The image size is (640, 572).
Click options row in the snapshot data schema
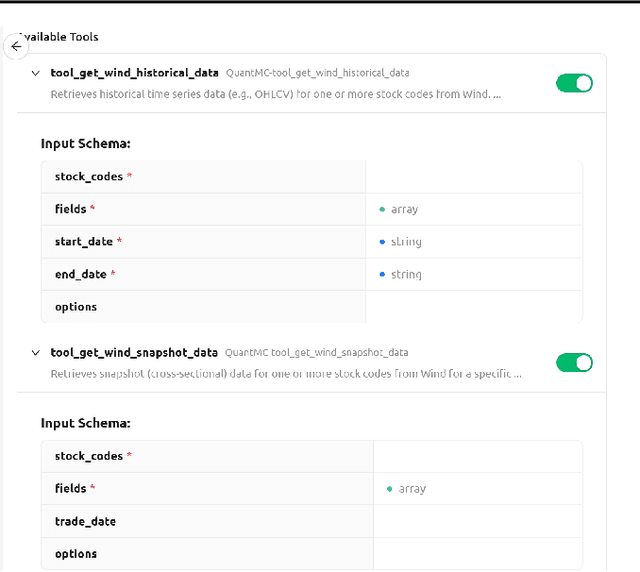point(76,553)
